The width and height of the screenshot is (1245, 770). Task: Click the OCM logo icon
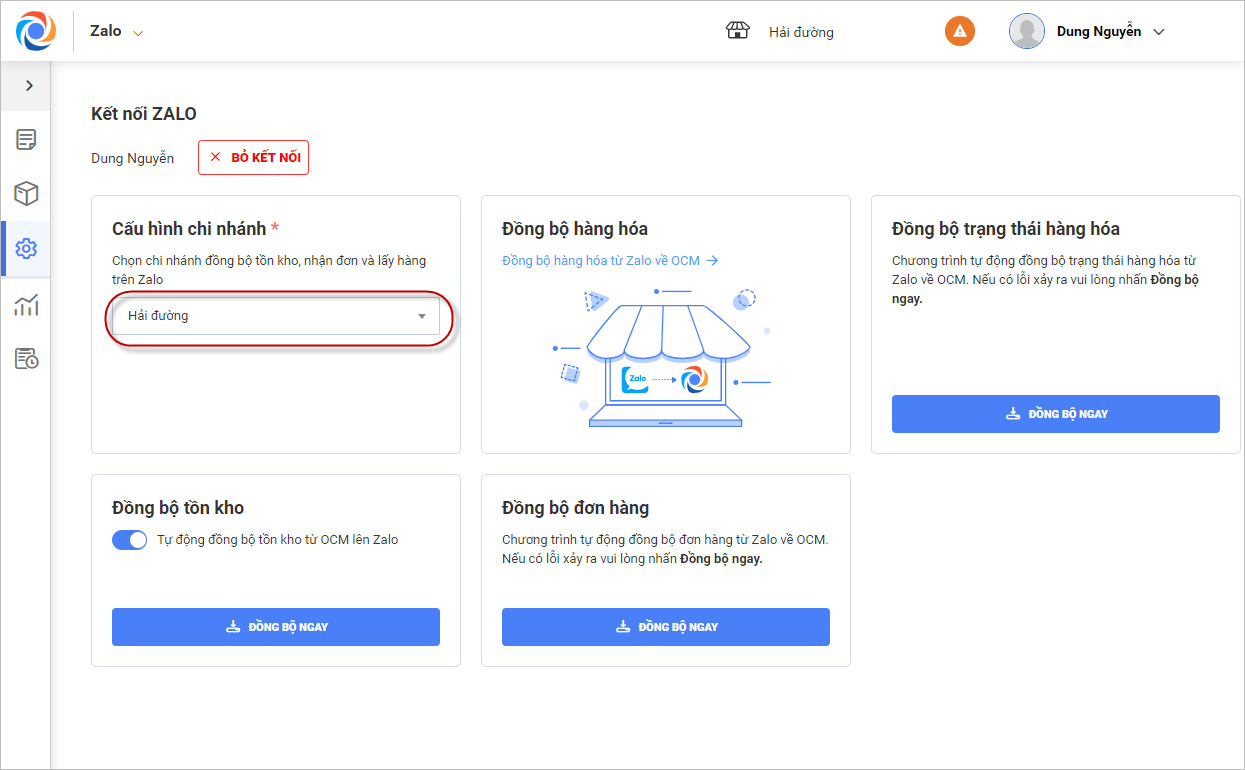[x=36, y=31]
